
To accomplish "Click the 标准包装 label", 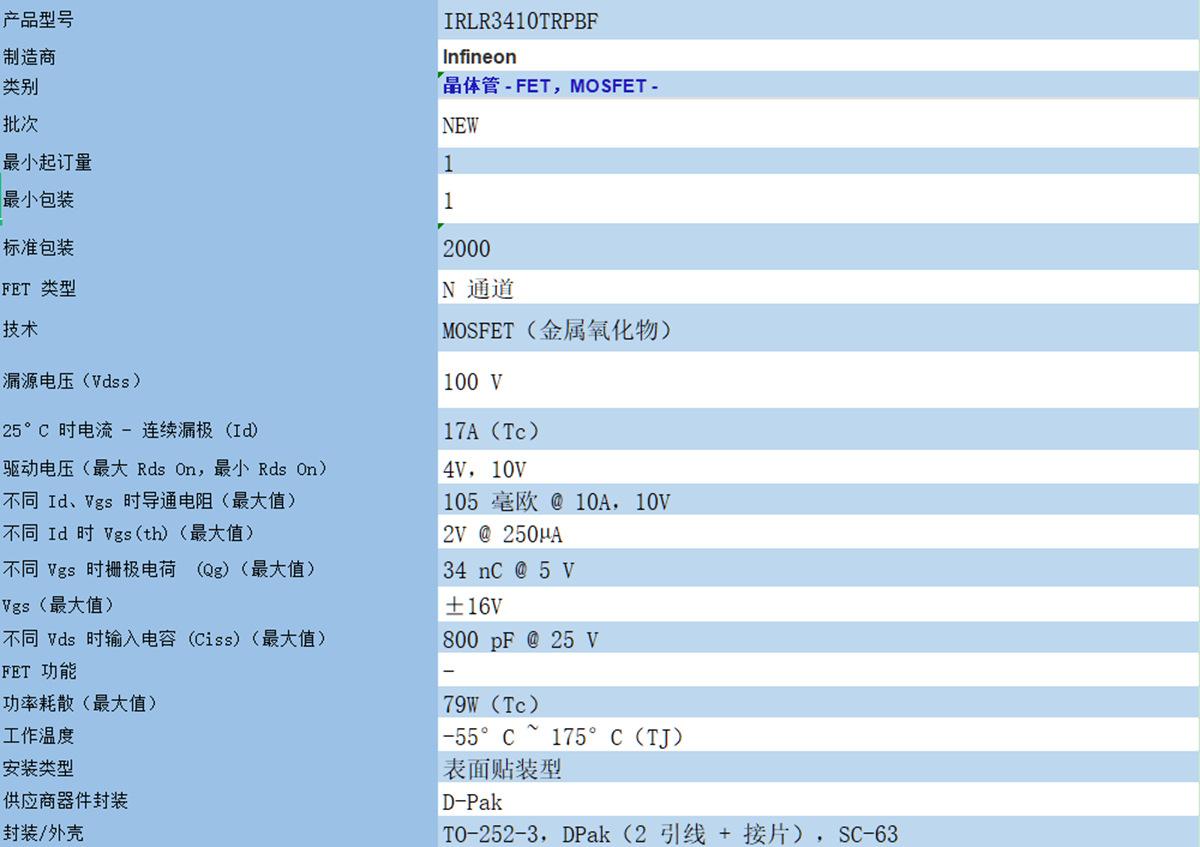I will [38, 248].
